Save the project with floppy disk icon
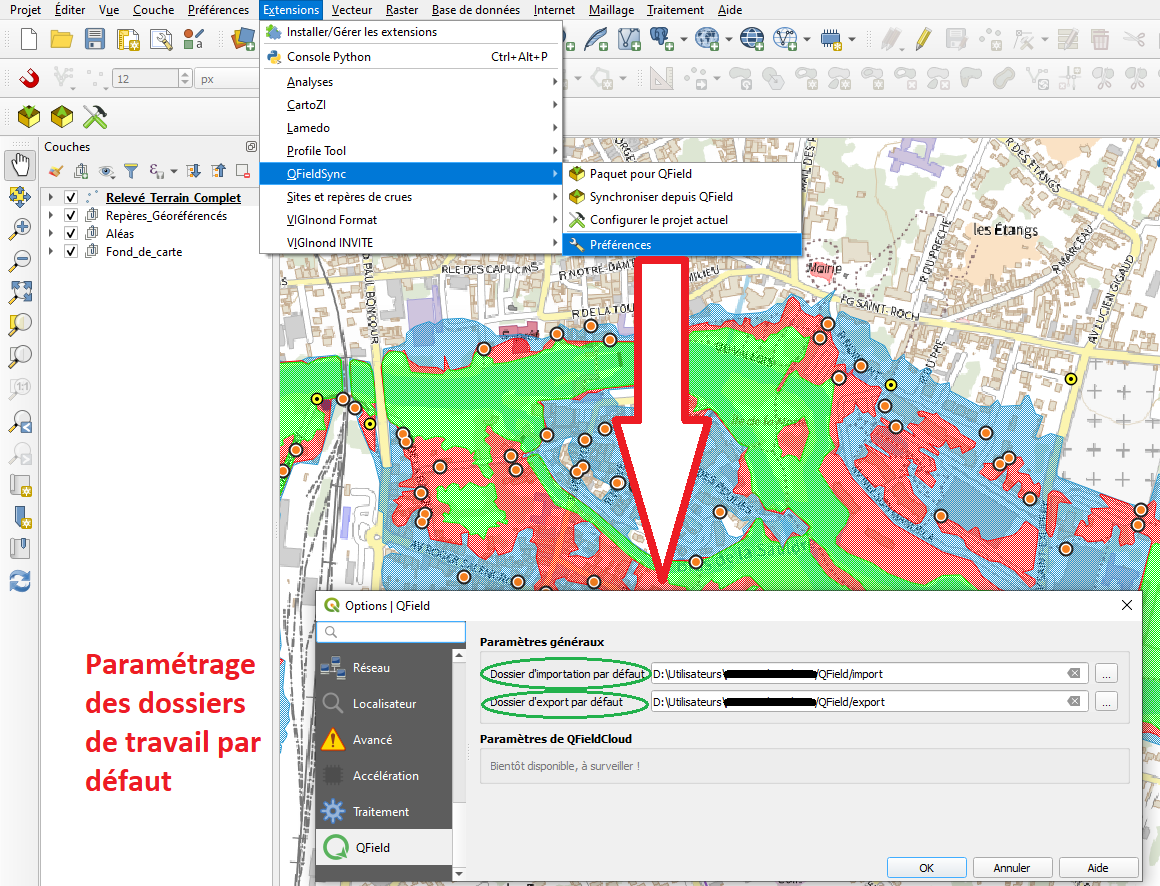Image resolution: width=1160 pixels, height=886 pixels. (x=95, y=38)
